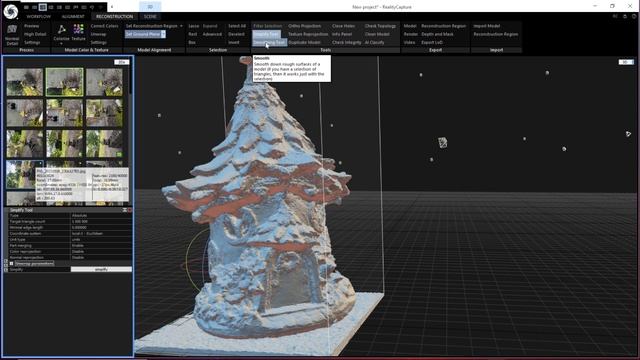Viewport: 640px width, 360px height.
Task: Click Invert selection
Action: click(233, 42)
